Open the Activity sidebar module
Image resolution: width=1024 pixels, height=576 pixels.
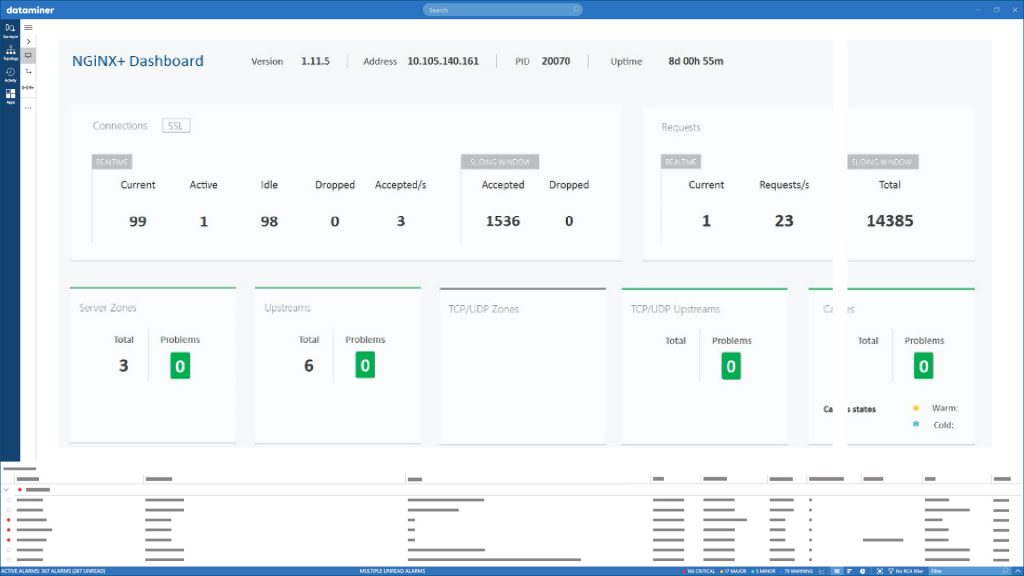pyautogui.click(x=10, y=74)
